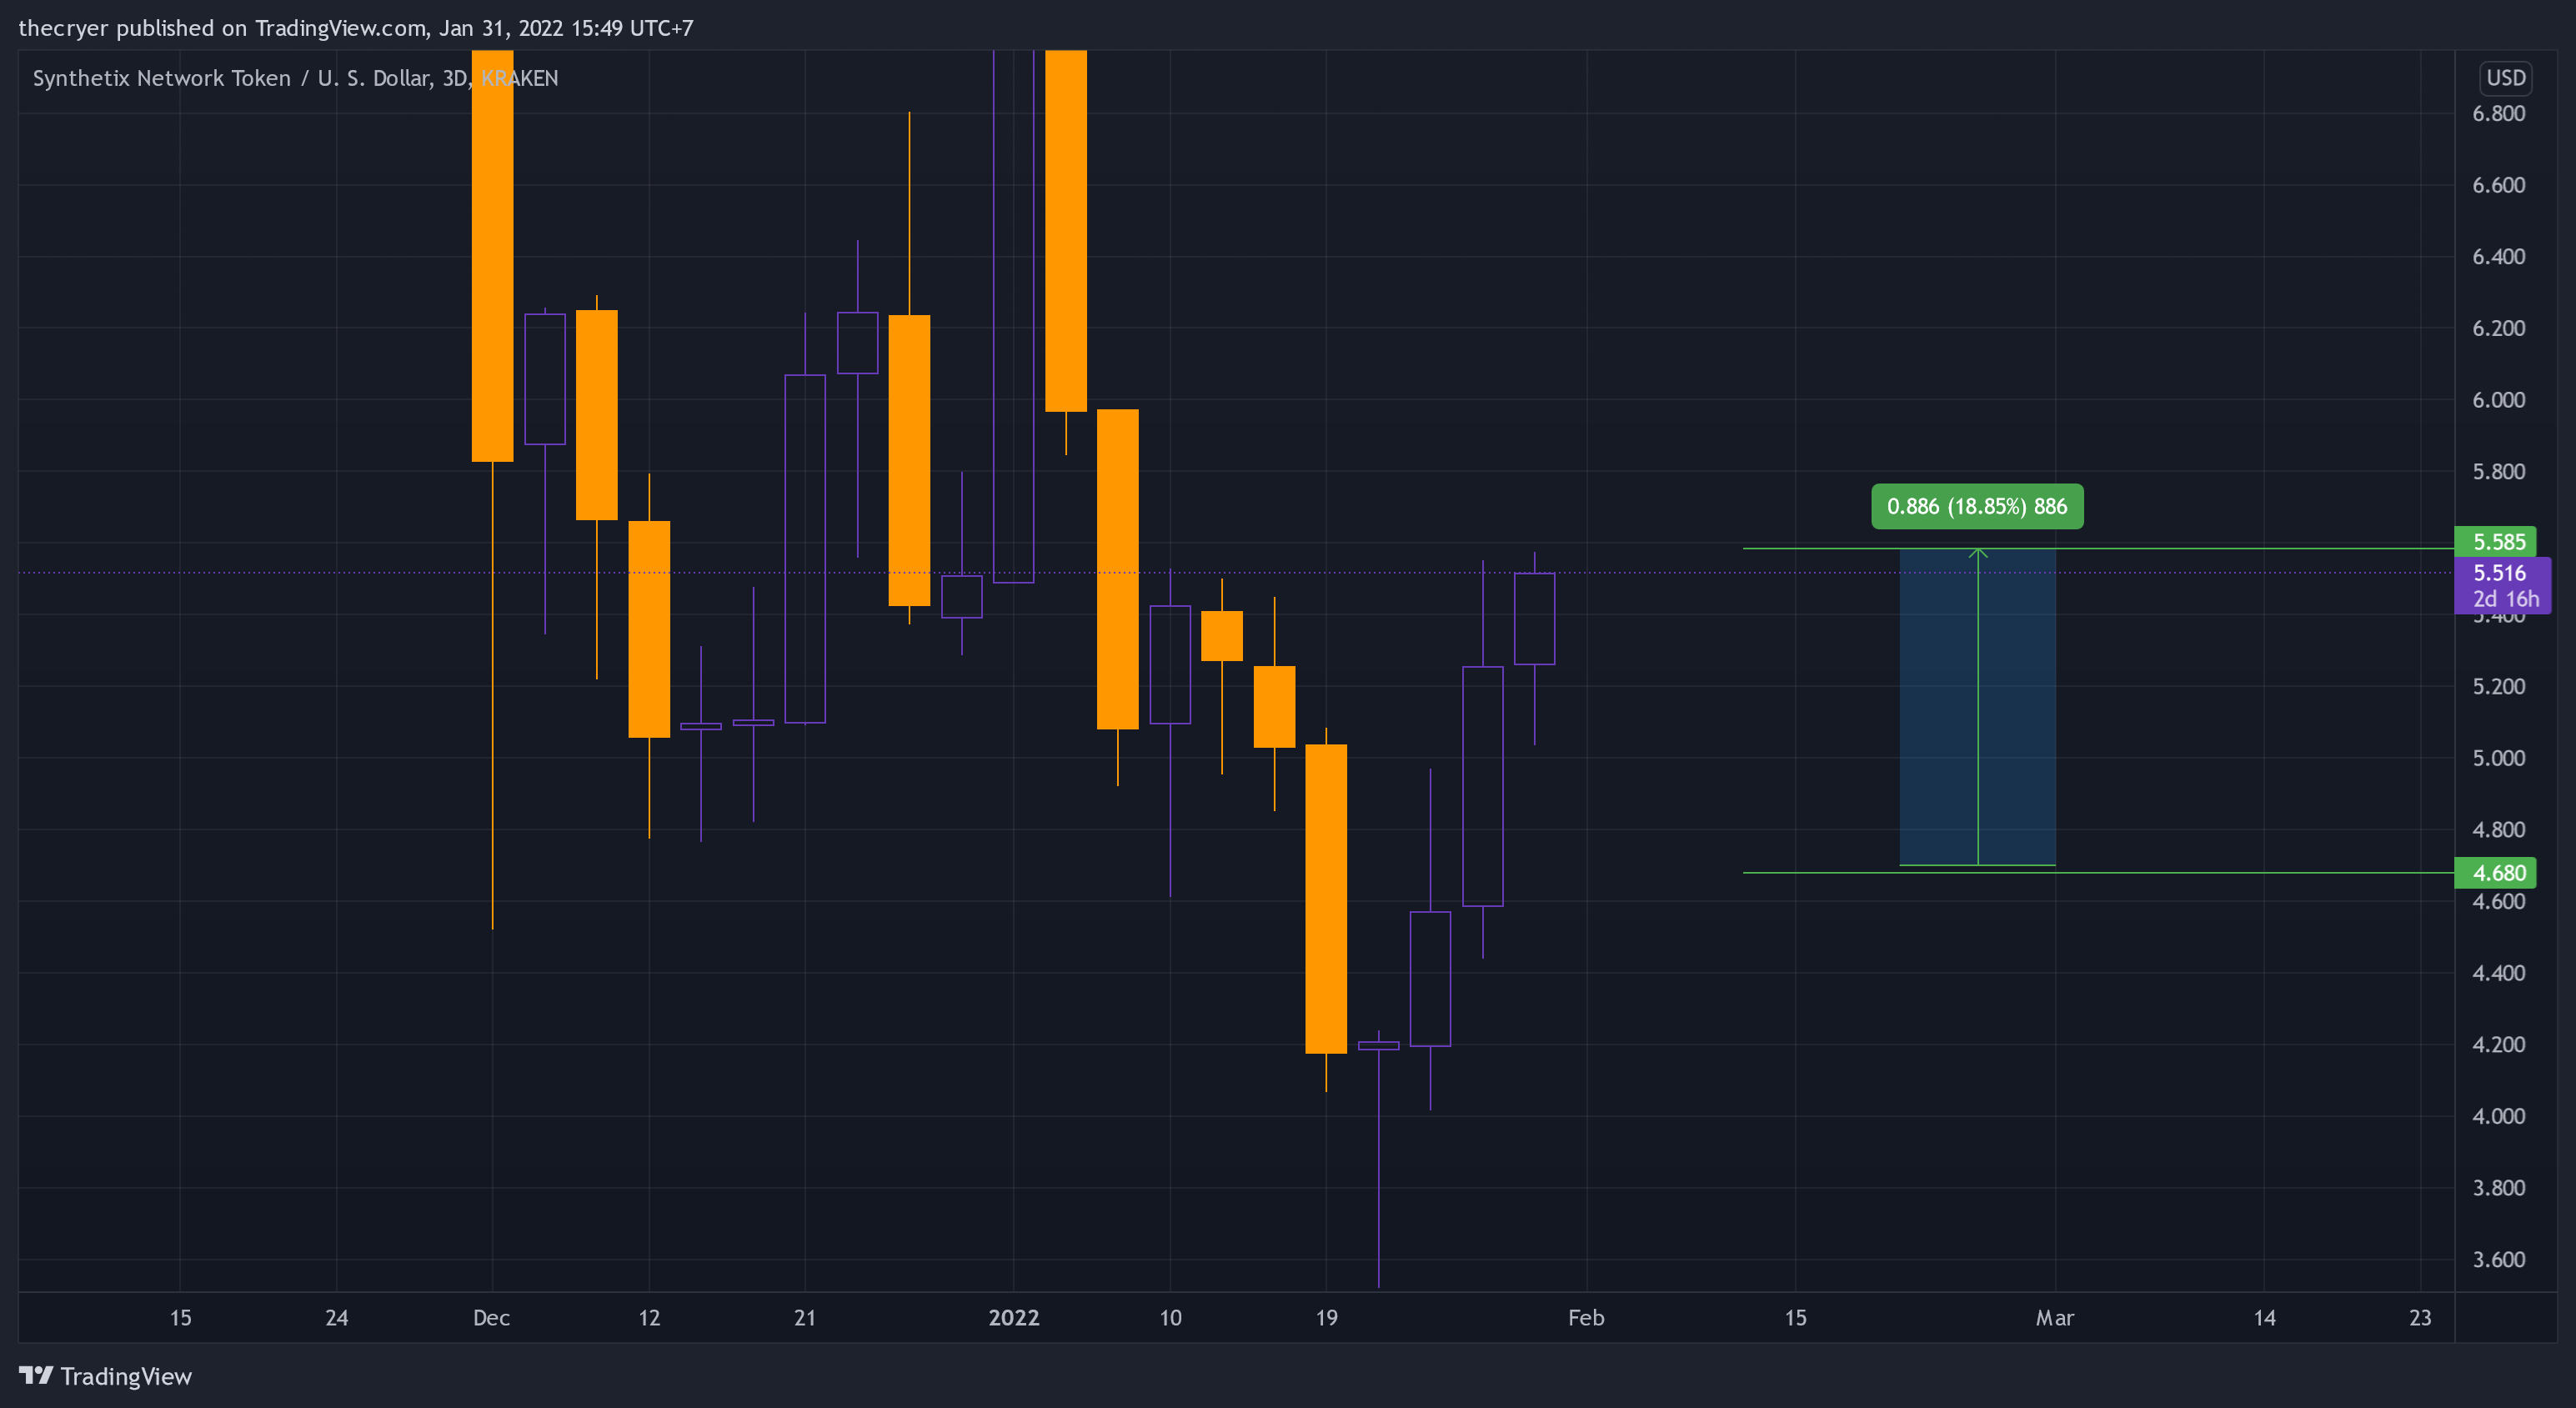The width and height of the screenshot is (2576, 1408).
Task: Click the 6.400 price axis label
Action: pyautogui.click(x=2498, y=257)
